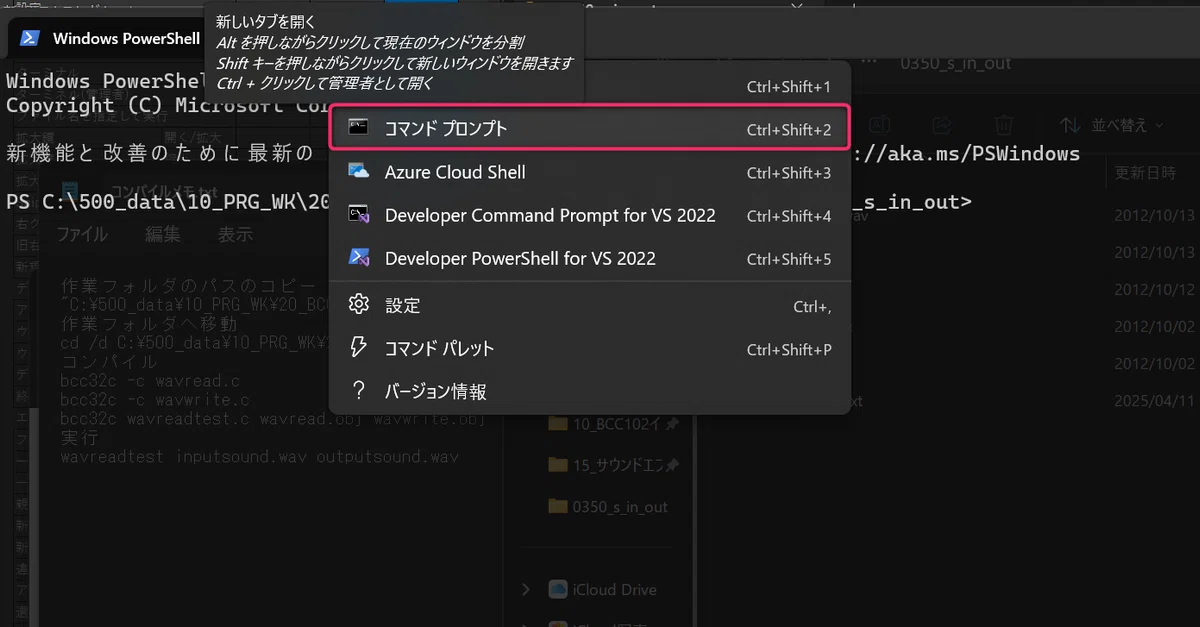1200x627 pixels.
Task: Open 設定 via the gear icon
Action: (x=359, y=304)
